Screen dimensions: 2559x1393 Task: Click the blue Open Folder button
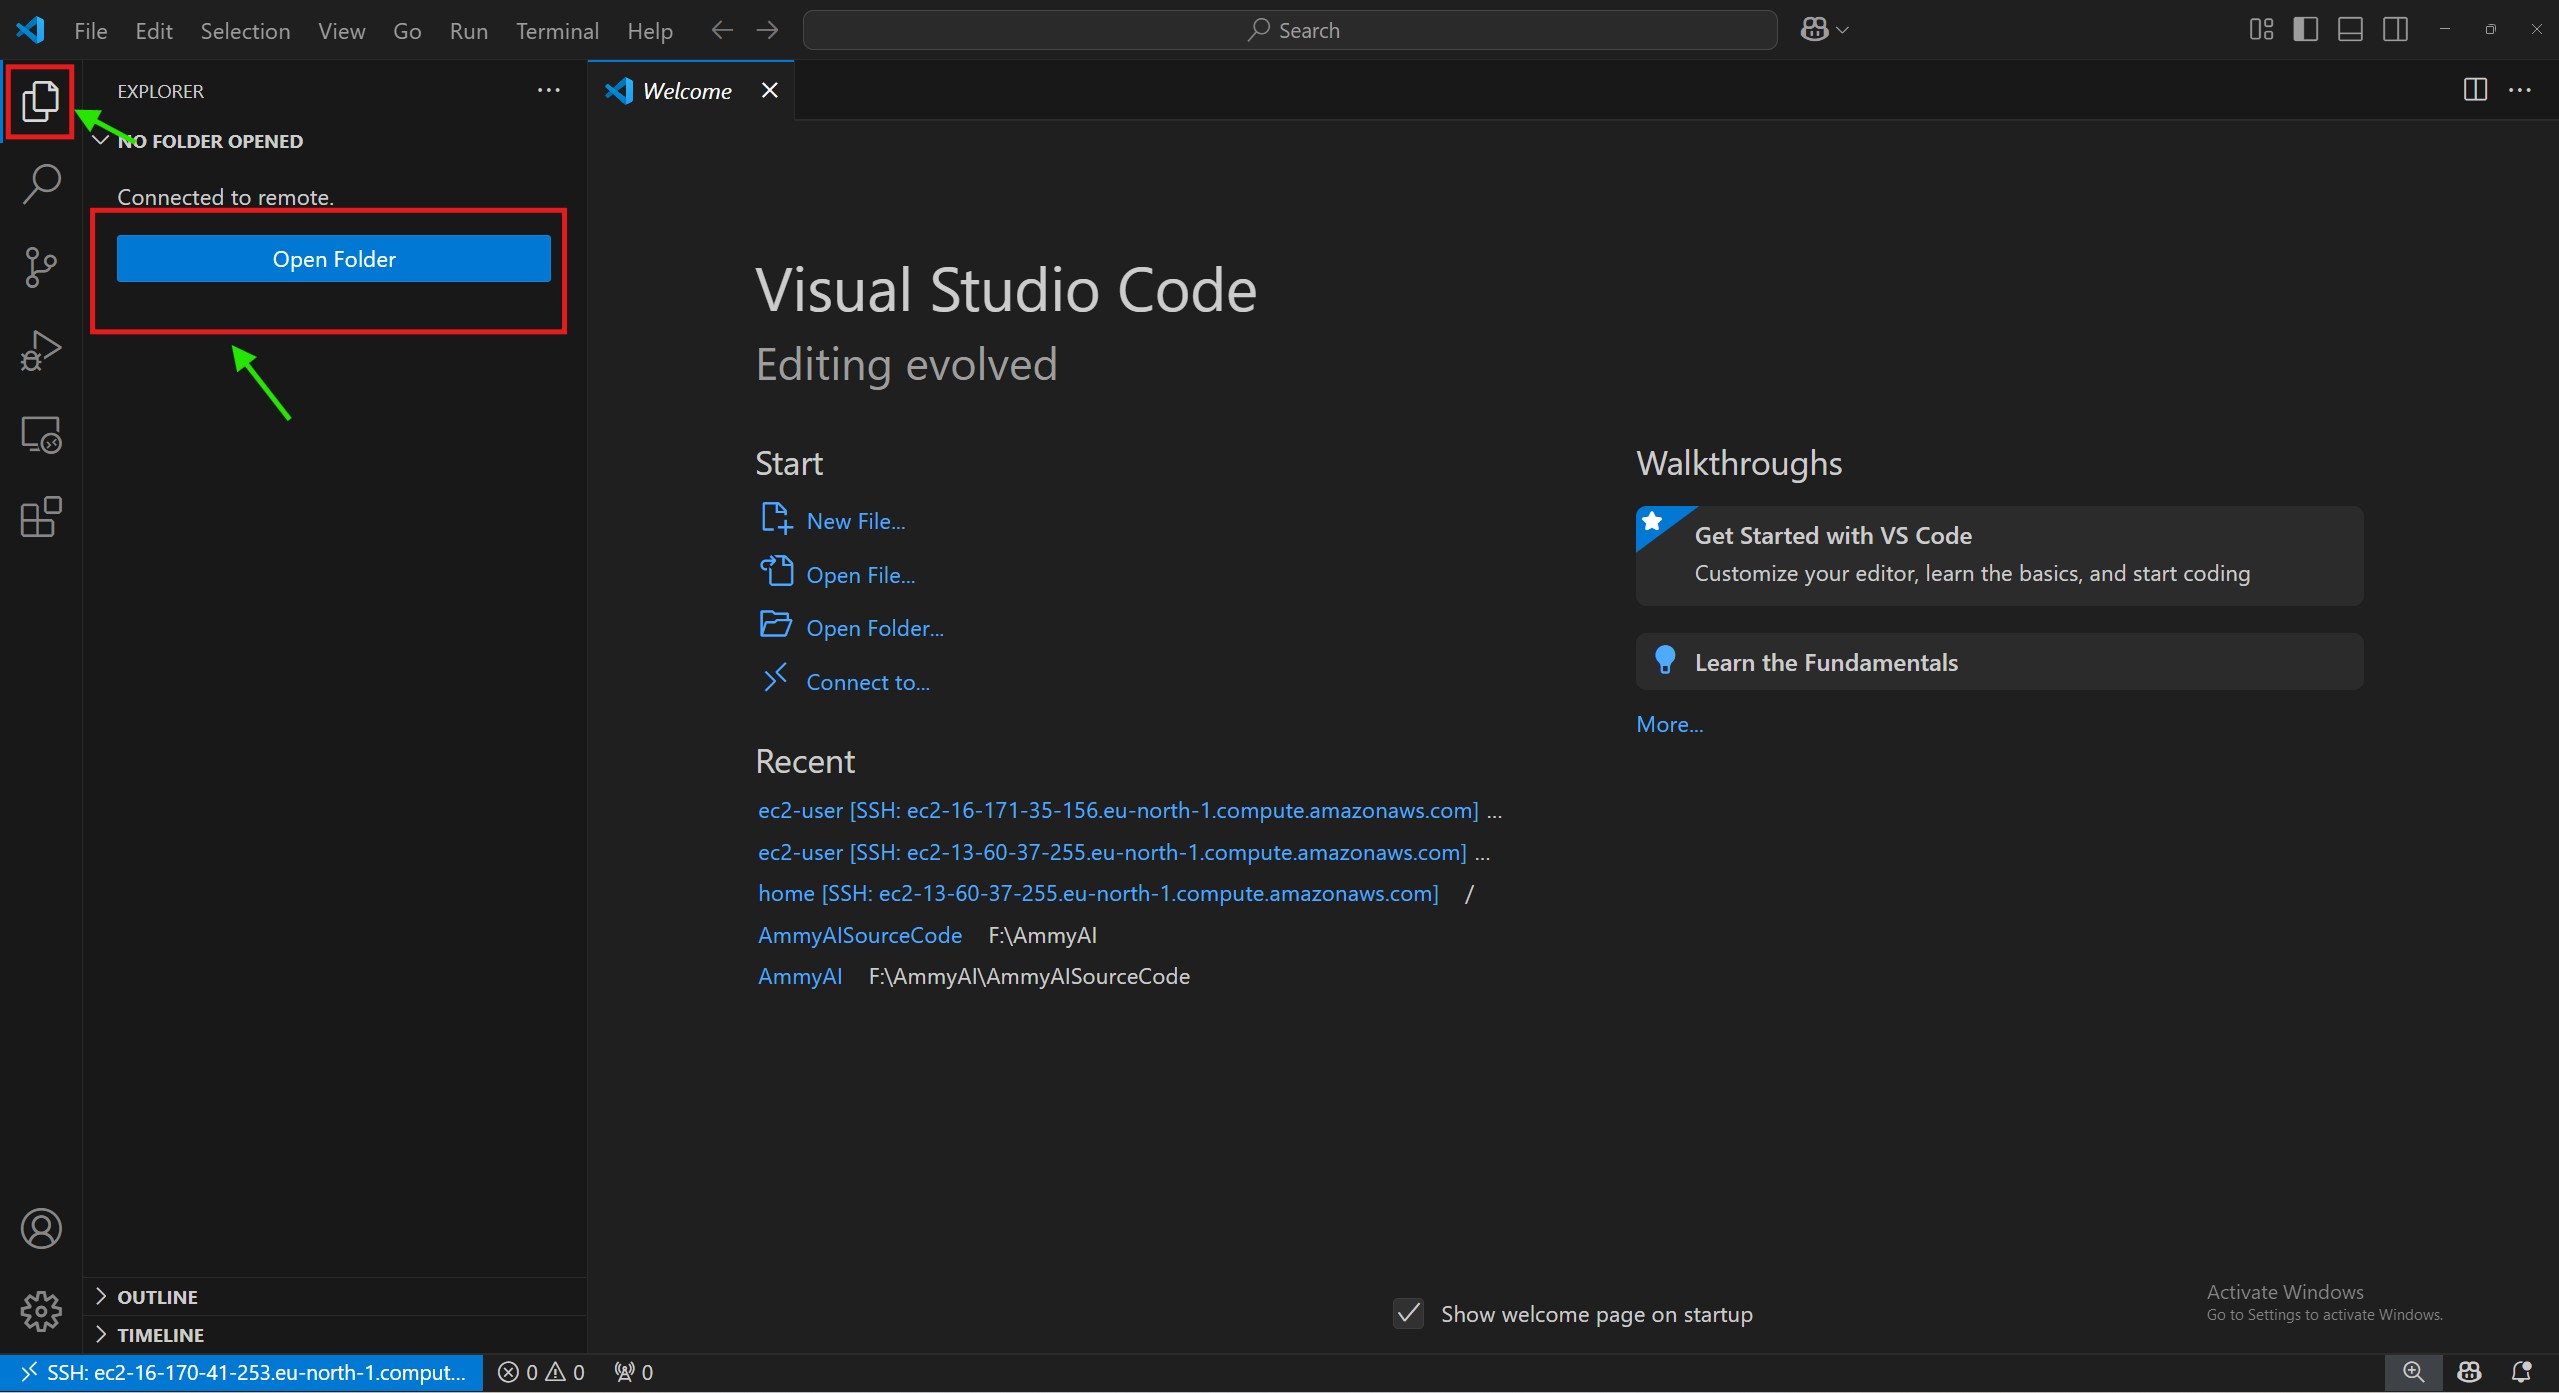(x=333, y=259)
